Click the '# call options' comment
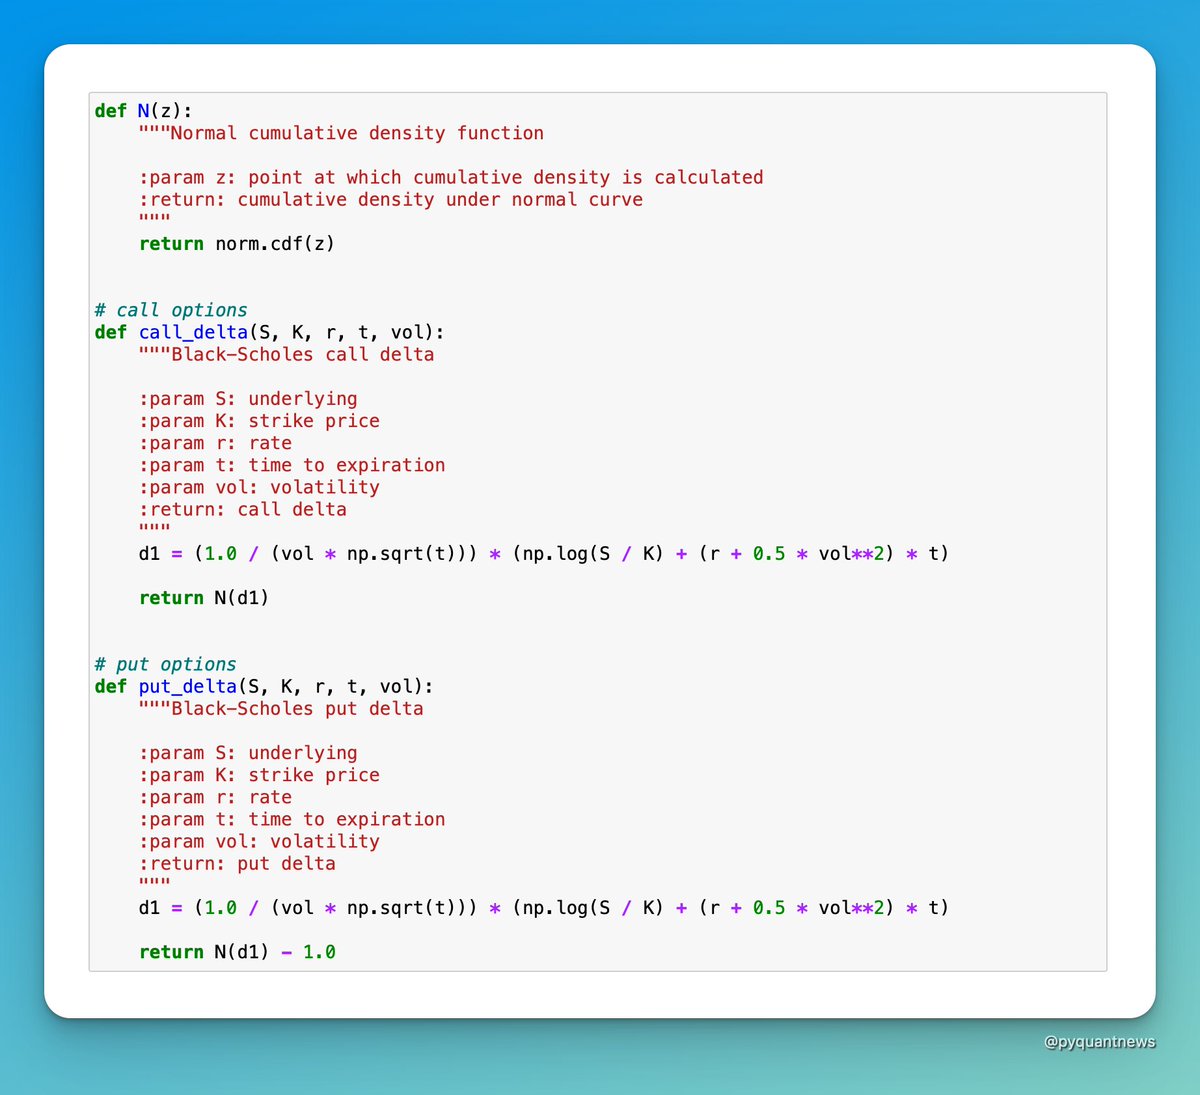 point(171,310)
